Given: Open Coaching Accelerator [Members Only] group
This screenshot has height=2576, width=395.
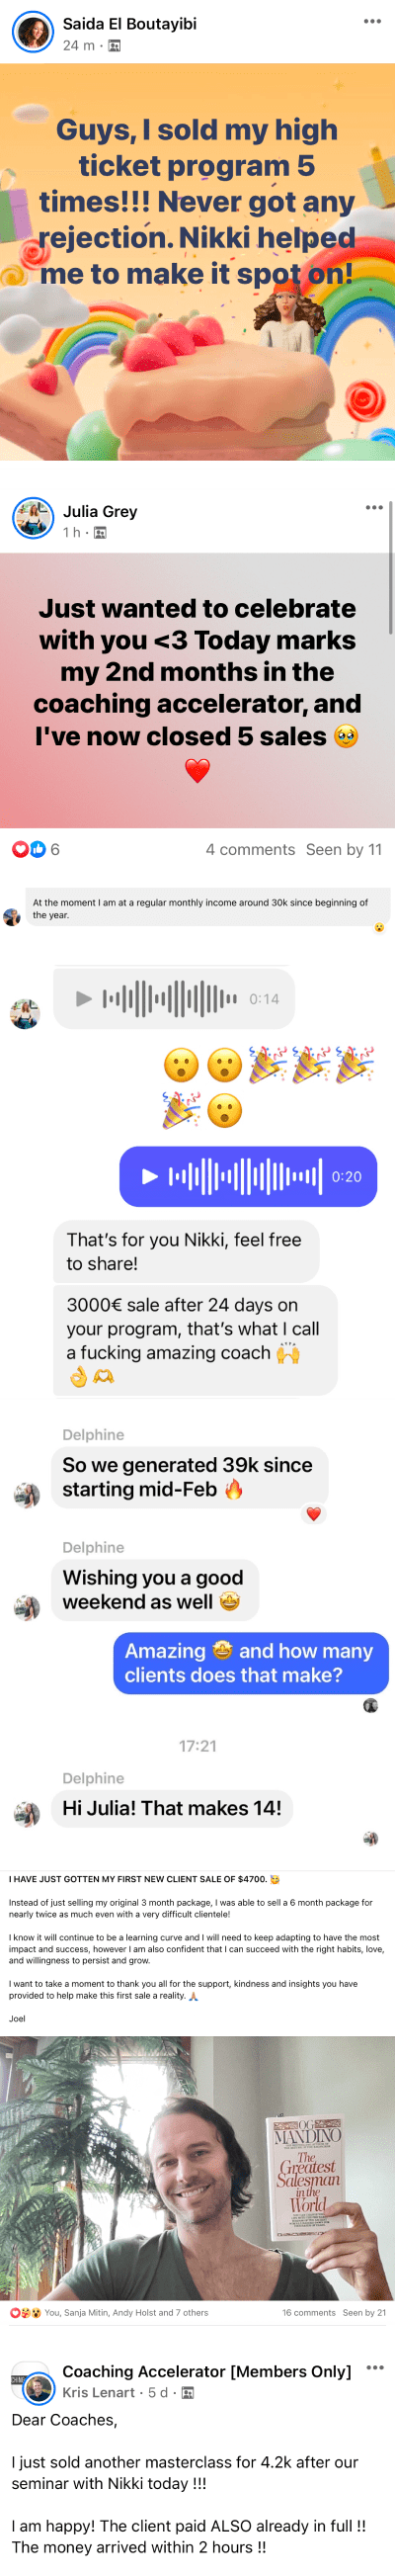Looking at the screenshot, I should 207,2371.
